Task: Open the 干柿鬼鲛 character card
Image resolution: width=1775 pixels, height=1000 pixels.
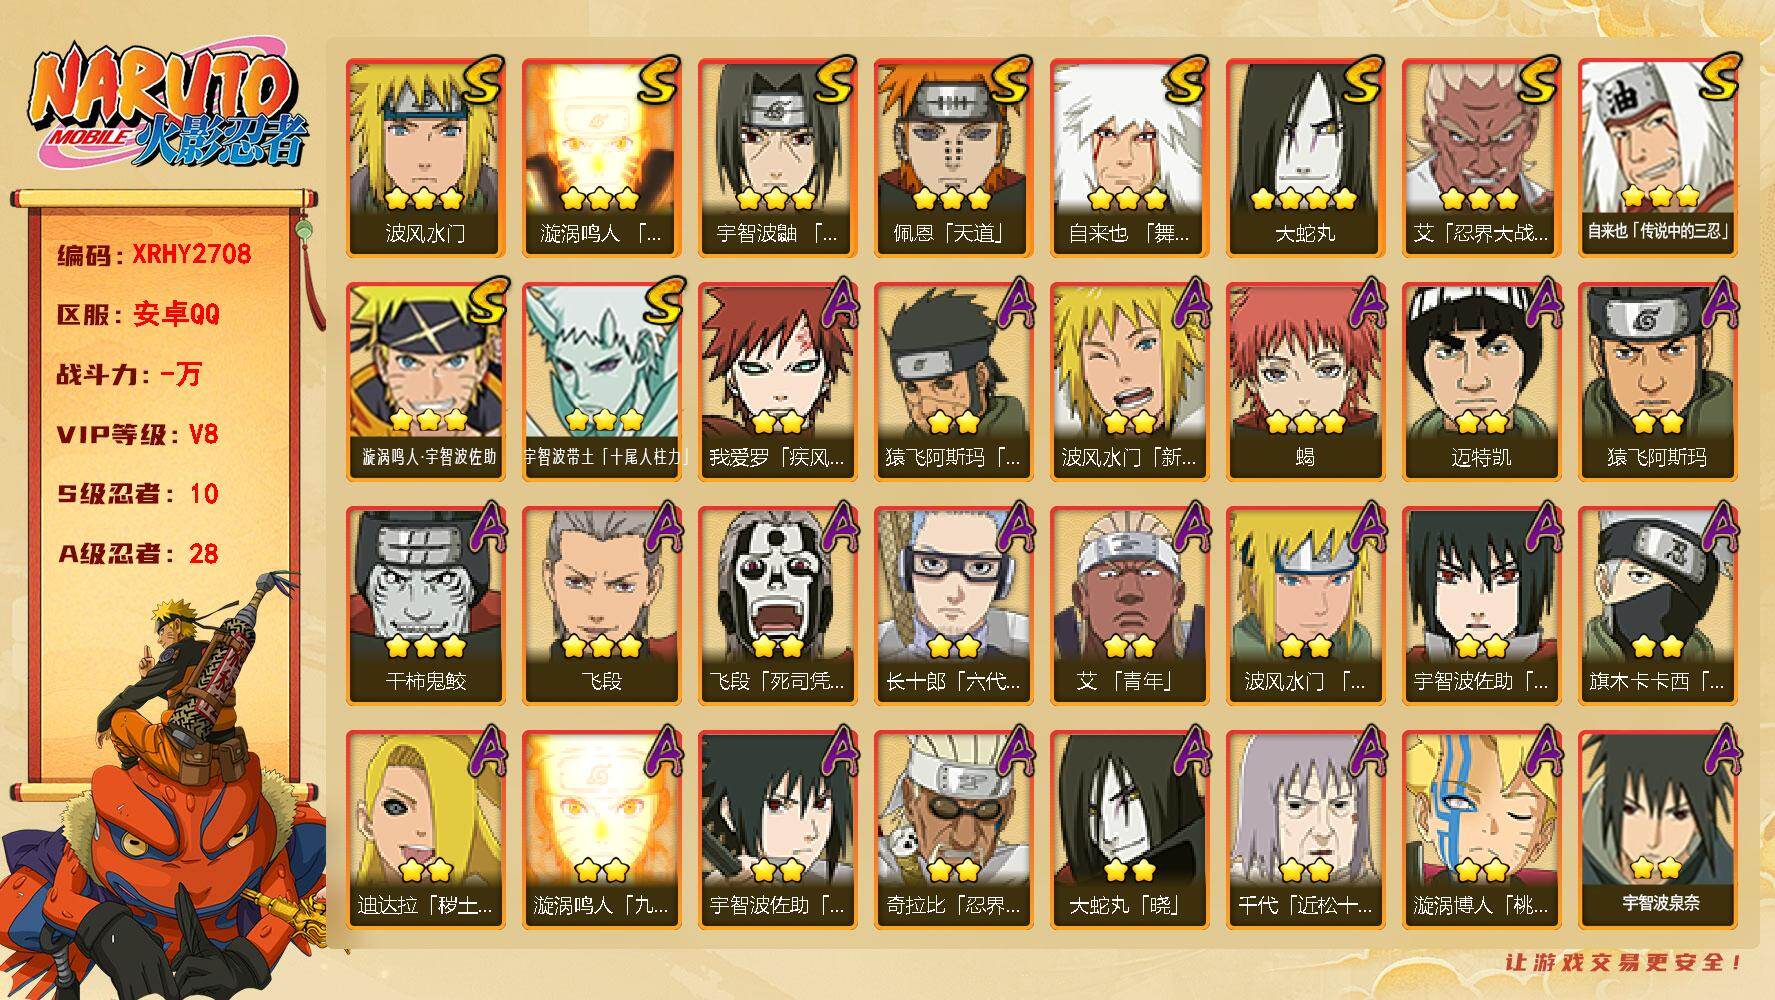Action: [426, 606]
